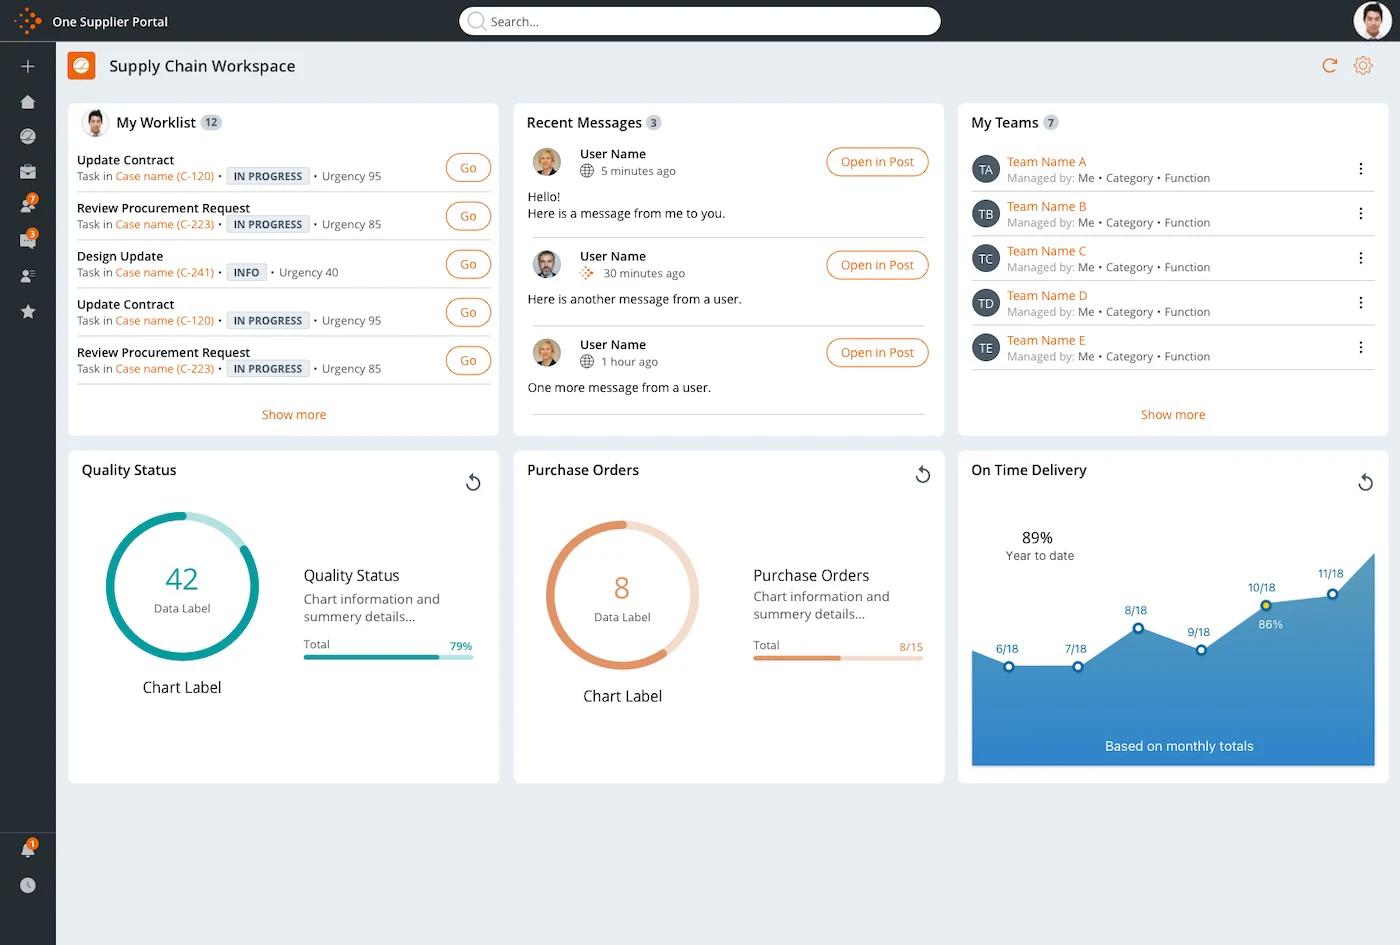Refresh the Purchase Orders widget
The width and height of the screenshot is (1400, 945).
pos(923,474)
